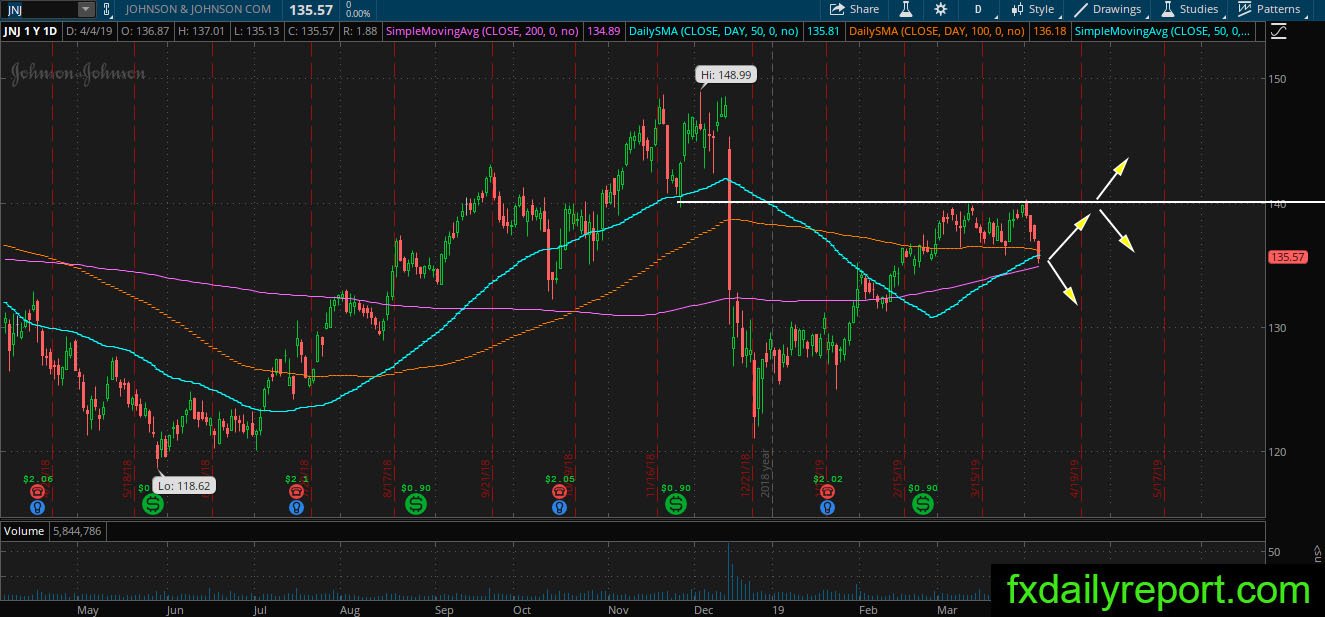Click the conference call bulb under $2.06
This screenshot has width=1325, height=617.
pyautogui.click(x=37, y=507)
